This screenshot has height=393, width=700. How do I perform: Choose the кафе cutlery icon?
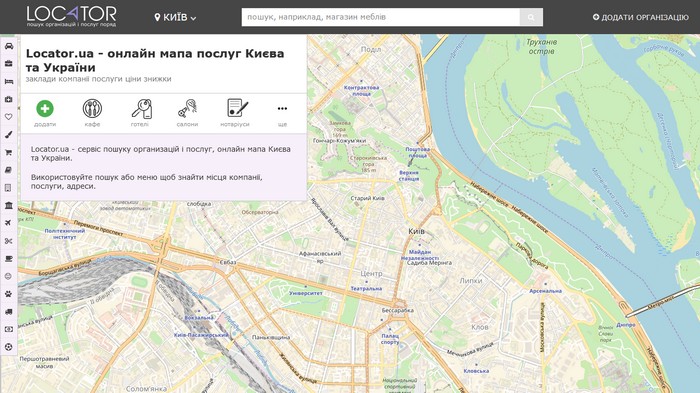[92, 109]
